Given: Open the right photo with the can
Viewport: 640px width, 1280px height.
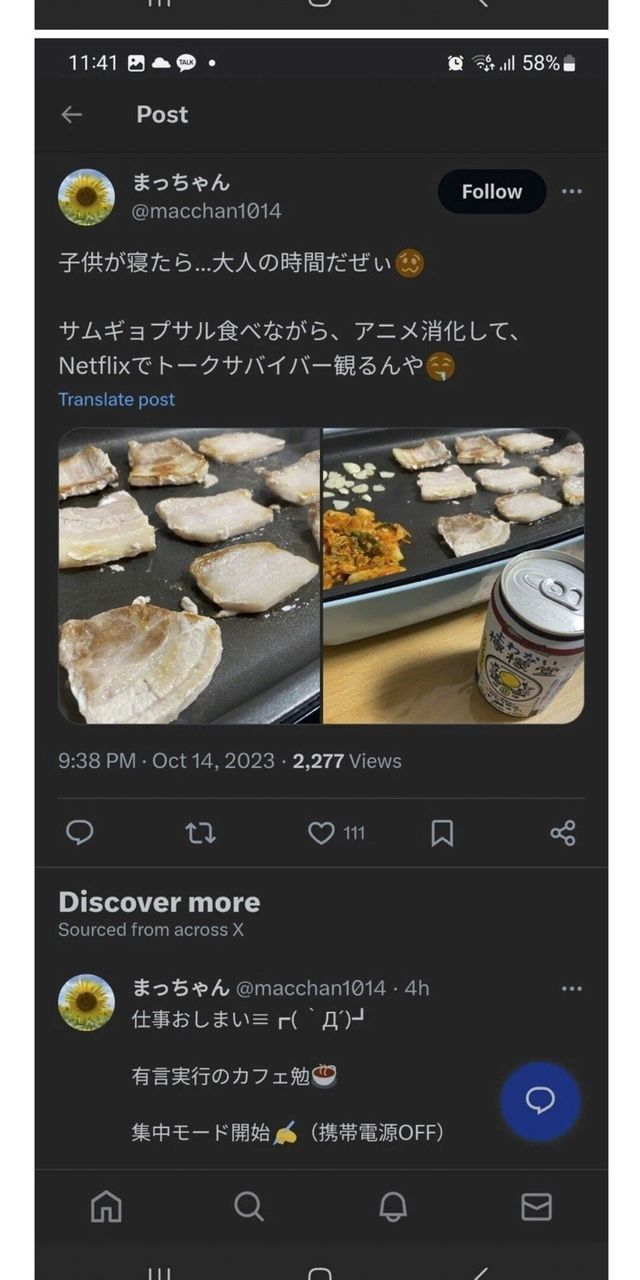Looking at the screenshot, I should coord(453,575).
